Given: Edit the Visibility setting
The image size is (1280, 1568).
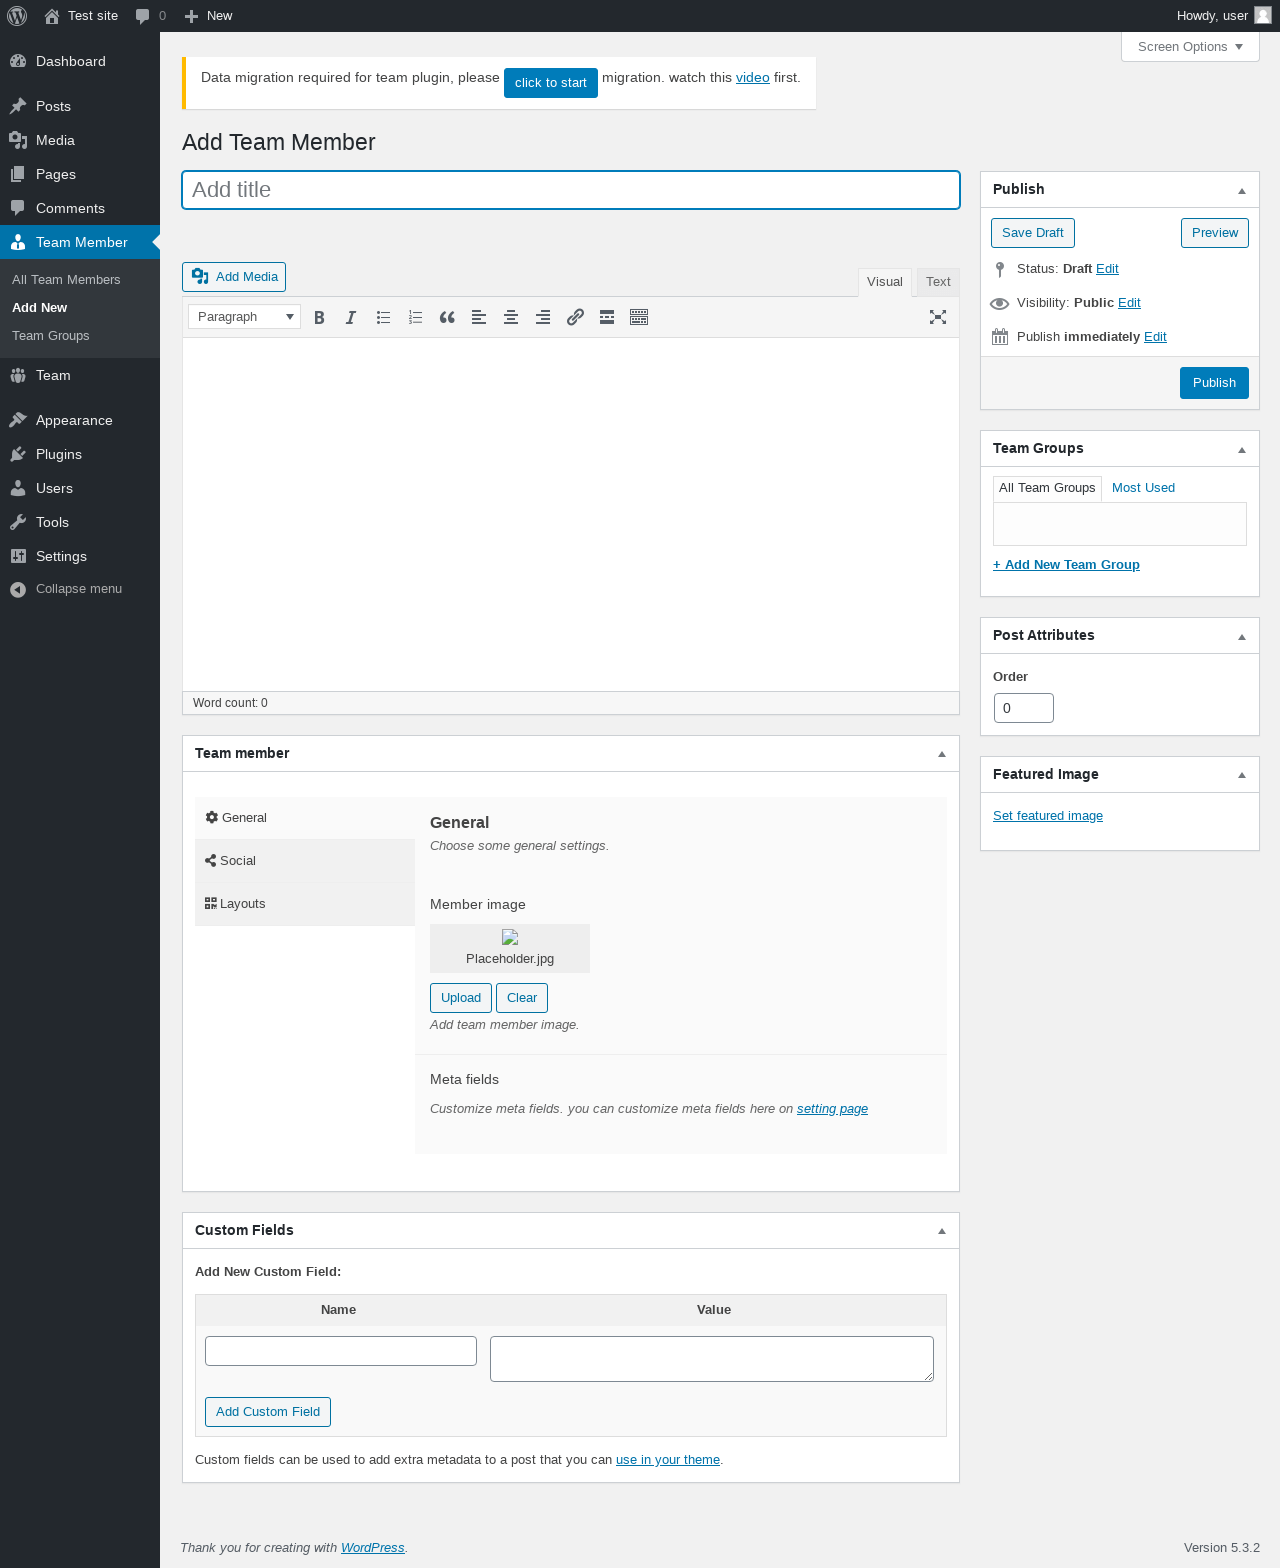Looking at the screenshot, I should coord(1129,303).
